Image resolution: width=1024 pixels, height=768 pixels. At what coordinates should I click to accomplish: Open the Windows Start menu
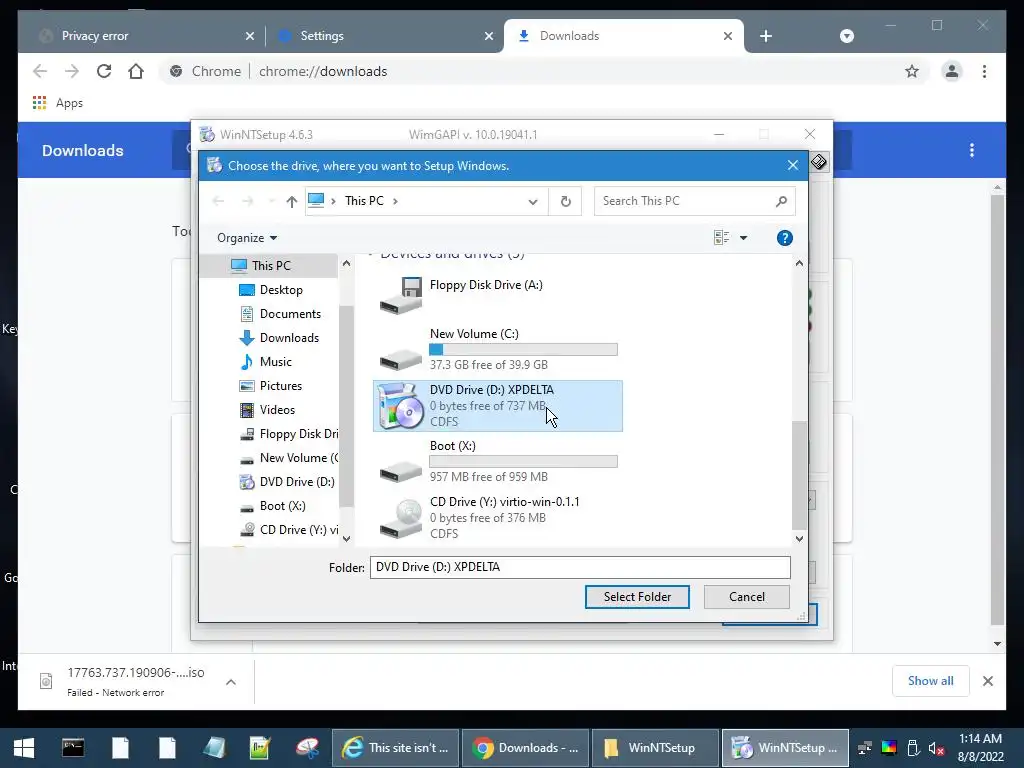point(24,748)
